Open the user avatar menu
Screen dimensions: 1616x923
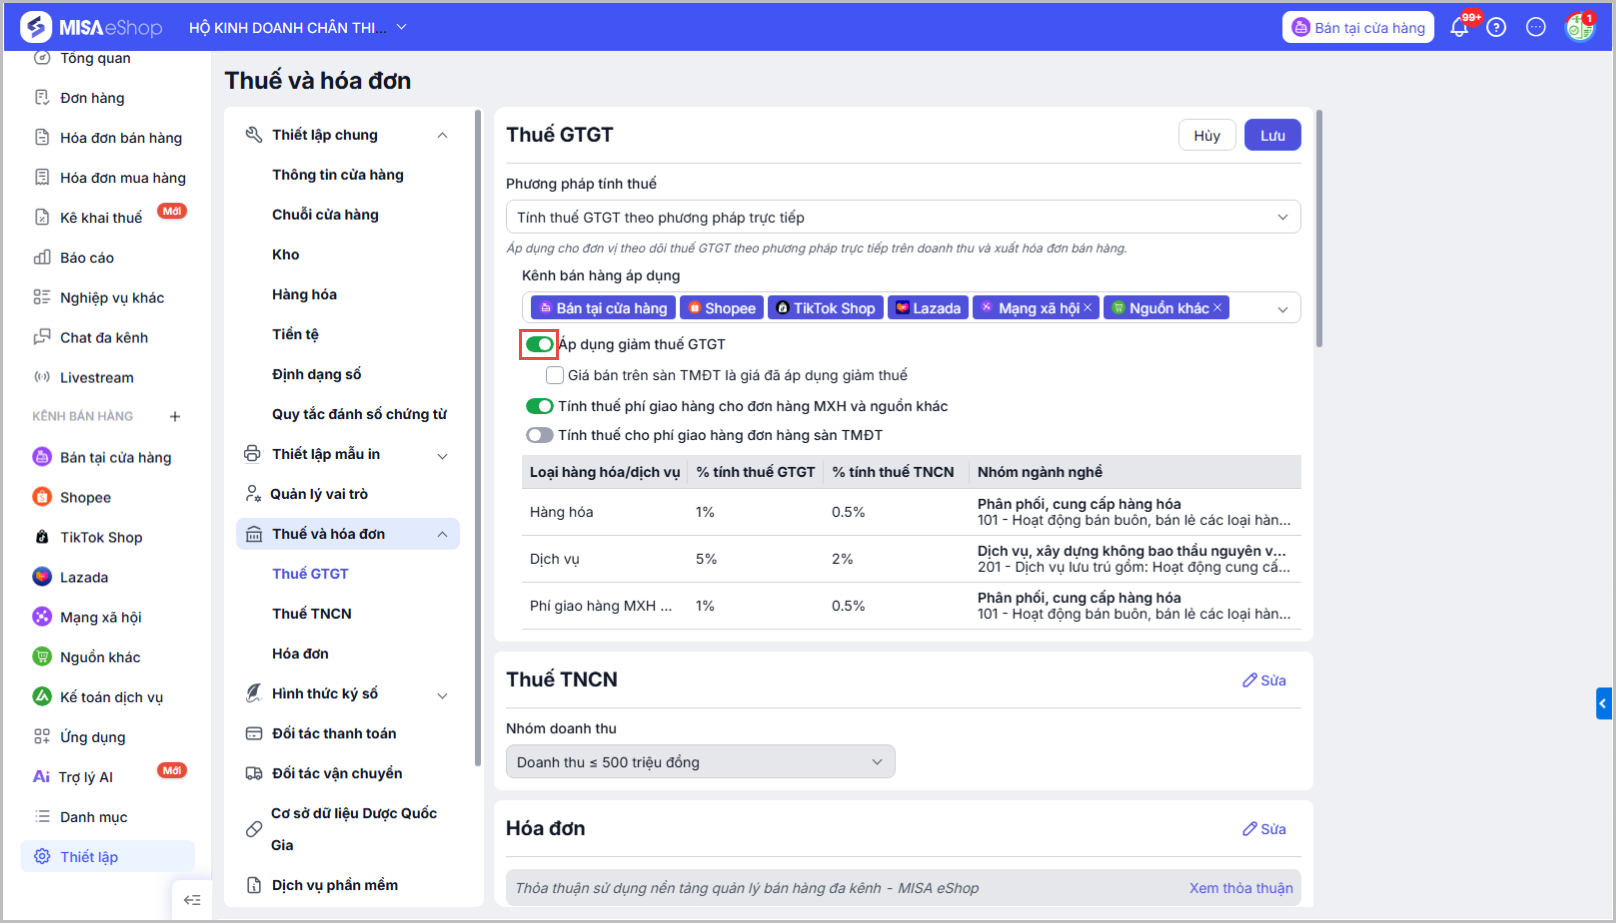click(x=1580, y=27)
